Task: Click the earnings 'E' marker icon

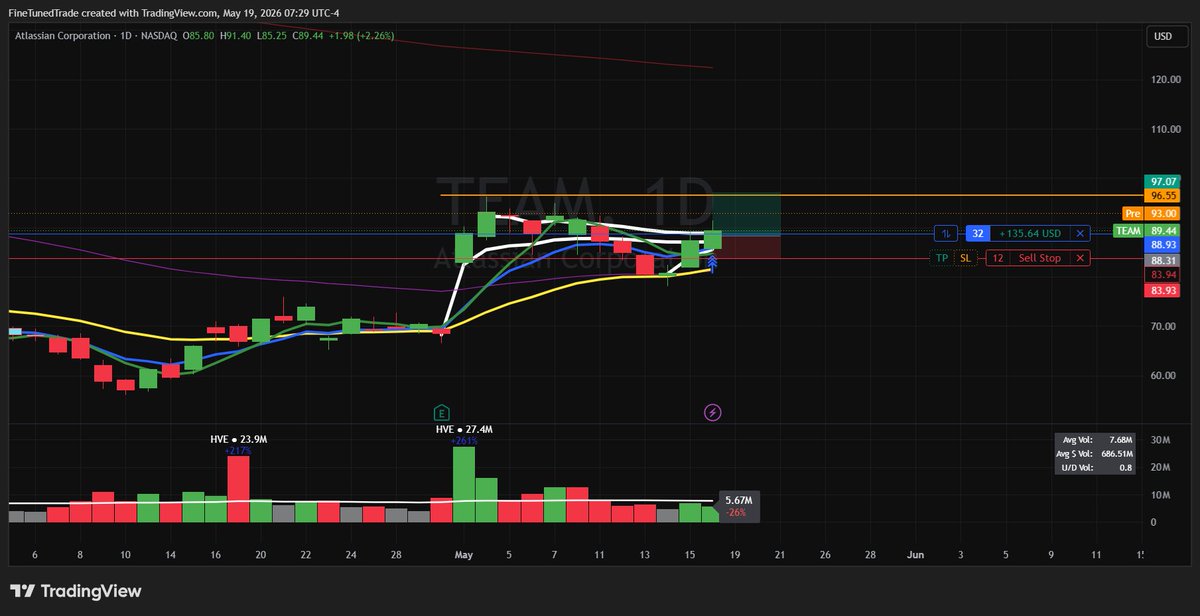Action: [441, 412]
